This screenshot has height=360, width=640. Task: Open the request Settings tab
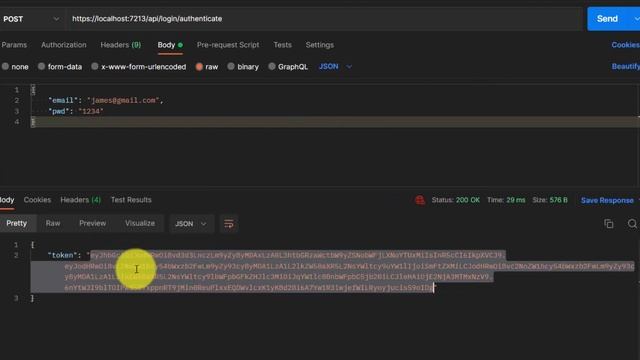(320, 45)
